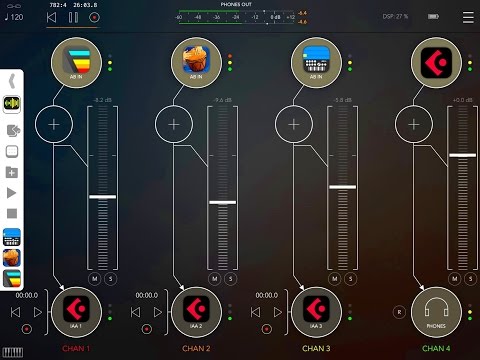480x360 pixels.
Task: Click the CHAN 2 fader handle
Action: click(x=223, y=202)
